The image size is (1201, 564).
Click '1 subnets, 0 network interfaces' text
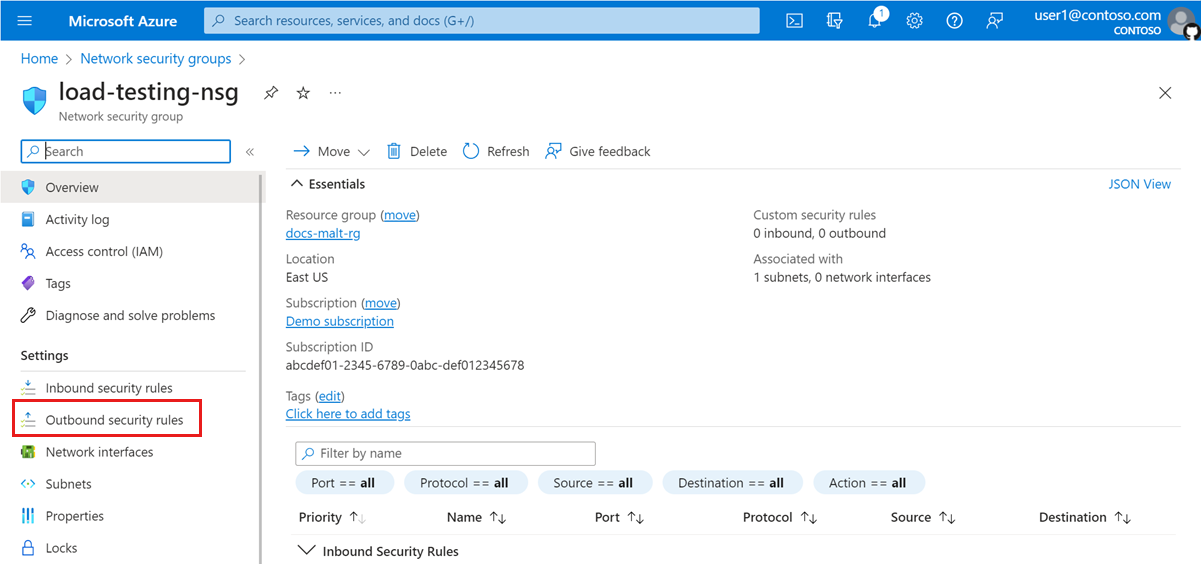click(842, 277)
